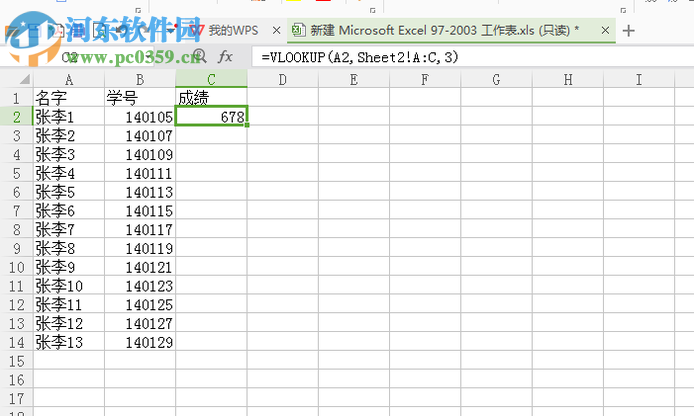The height and width of the screenshot is (416, 694).
Task: Select the cell 张李8
Action: [x=69, y=248]
